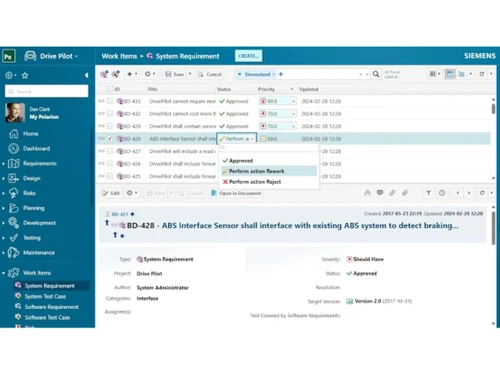Screen dimensions: 500x375
Task: Click the Drive Pilot car project icon
Action: click(x=30, y=56)
